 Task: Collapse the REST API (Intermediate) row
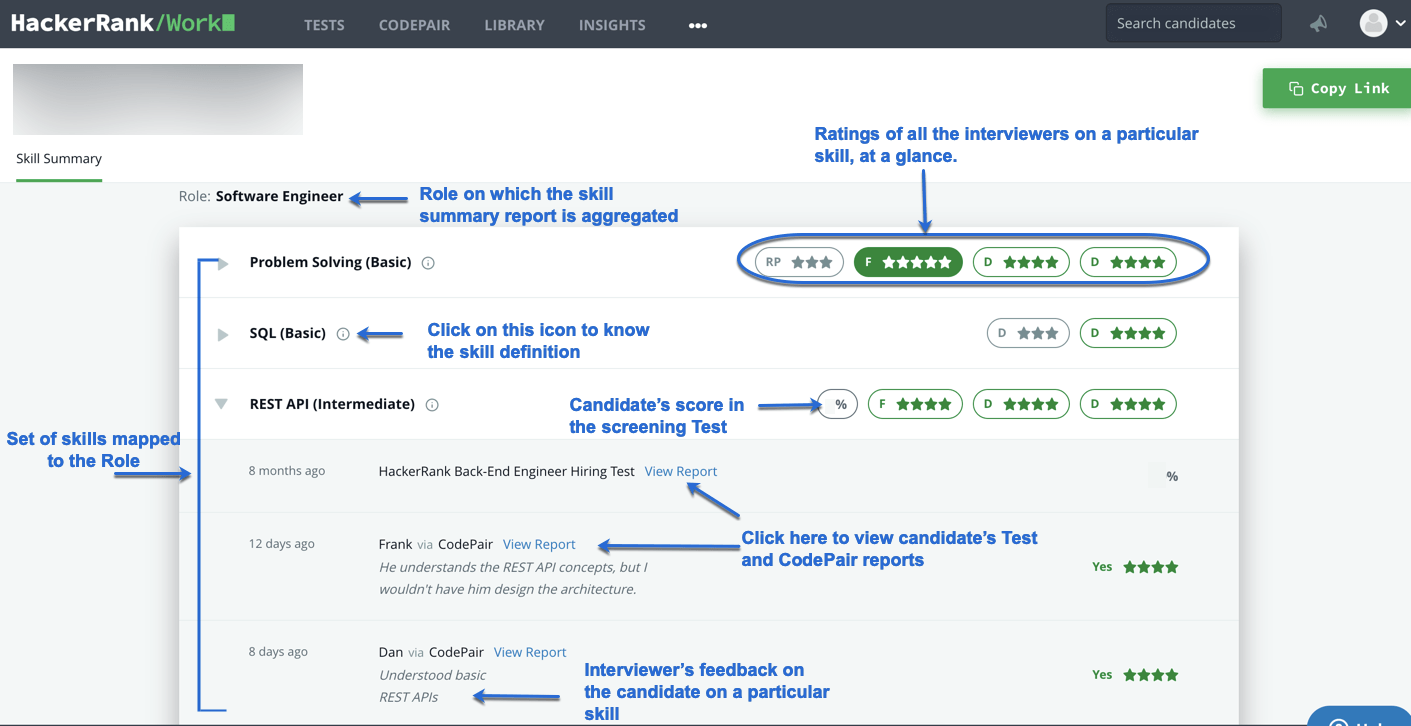coord(222,404)
